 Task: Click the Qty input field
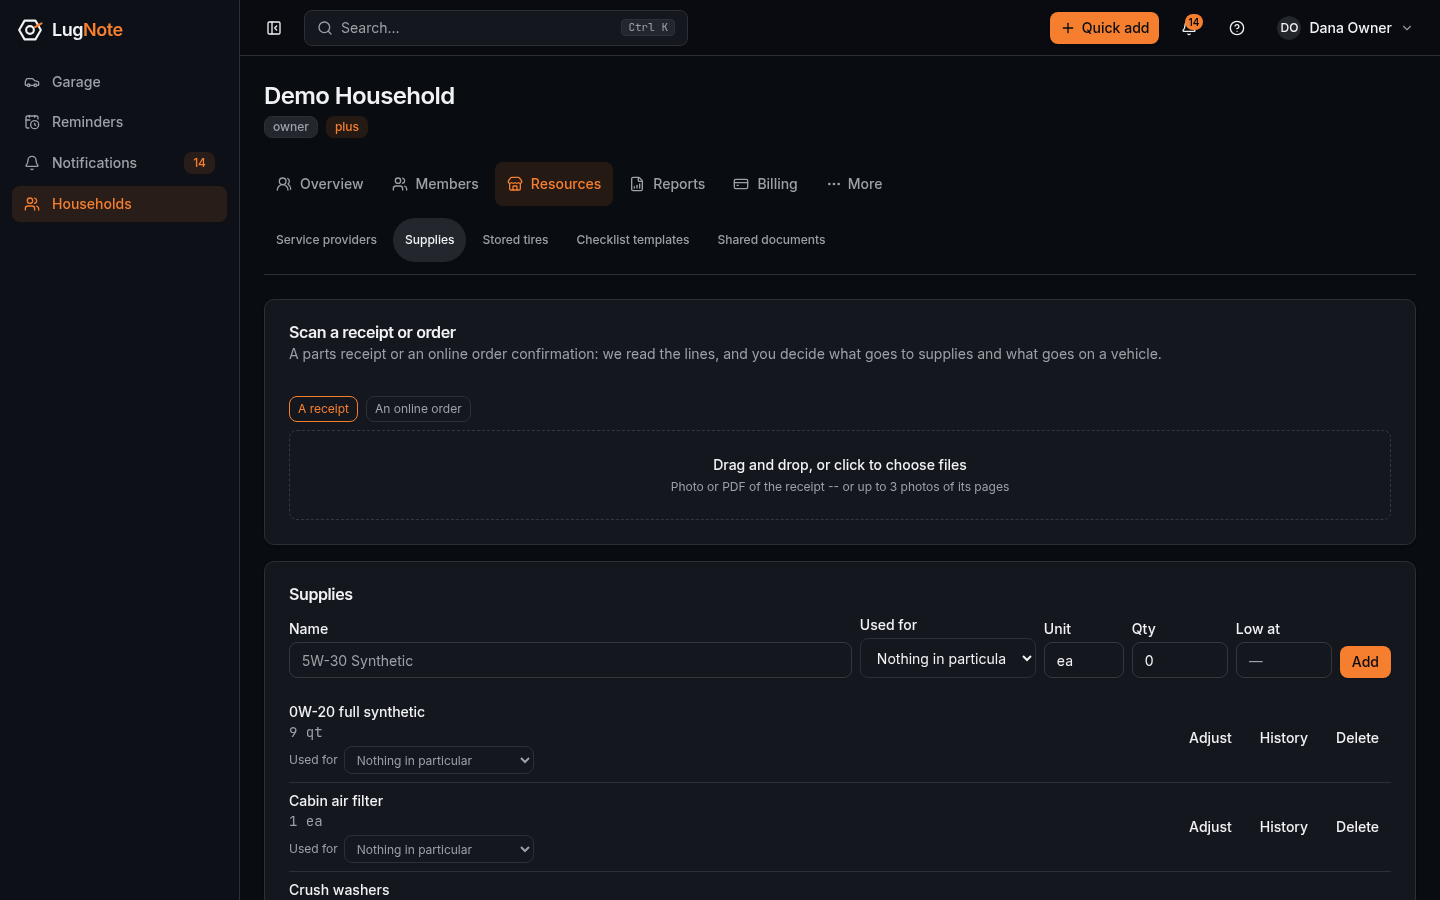1180,660
